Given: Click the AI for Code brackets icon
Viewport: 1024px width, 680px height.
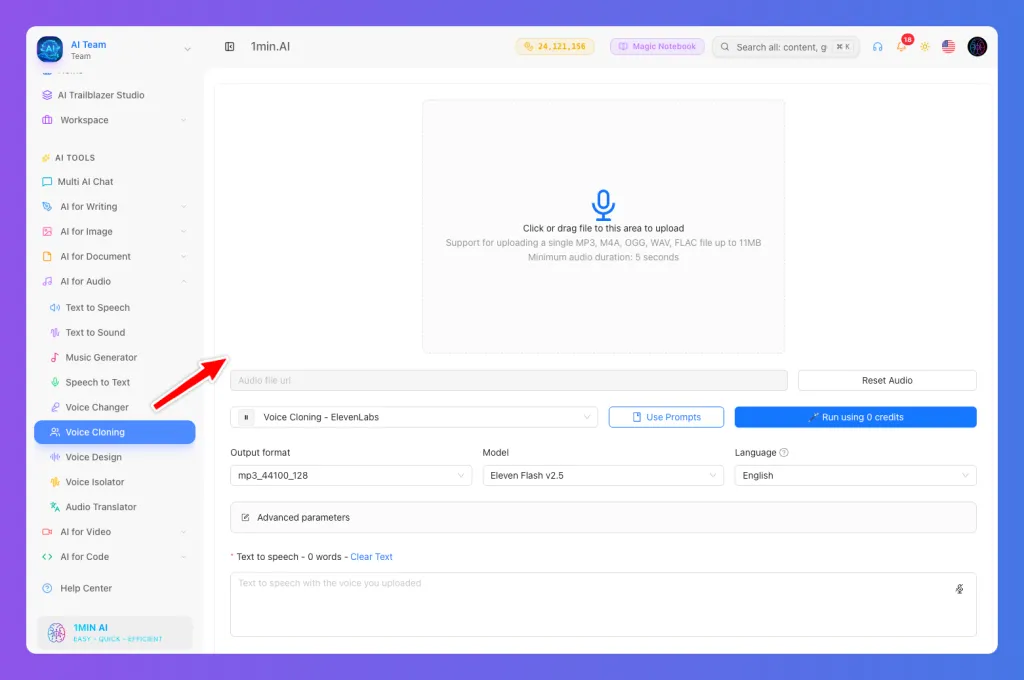Looking at the screenshot, I should coord(47,557).
